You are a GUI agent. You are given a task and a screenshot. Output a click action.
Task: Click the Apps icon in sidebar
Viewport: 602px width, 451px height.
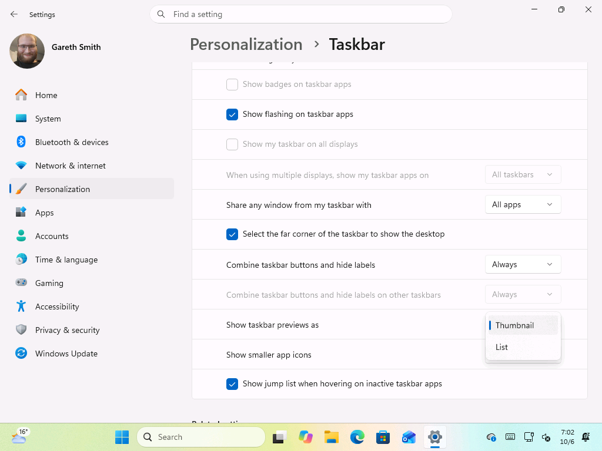(21, 212)
